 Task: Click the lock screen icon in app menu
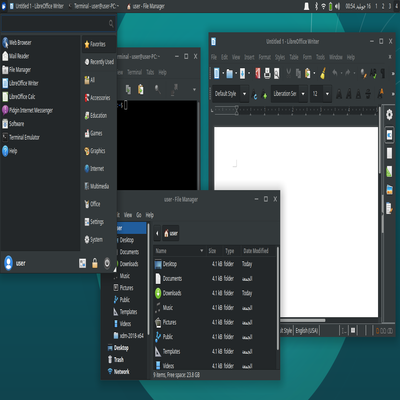point(95,263)
